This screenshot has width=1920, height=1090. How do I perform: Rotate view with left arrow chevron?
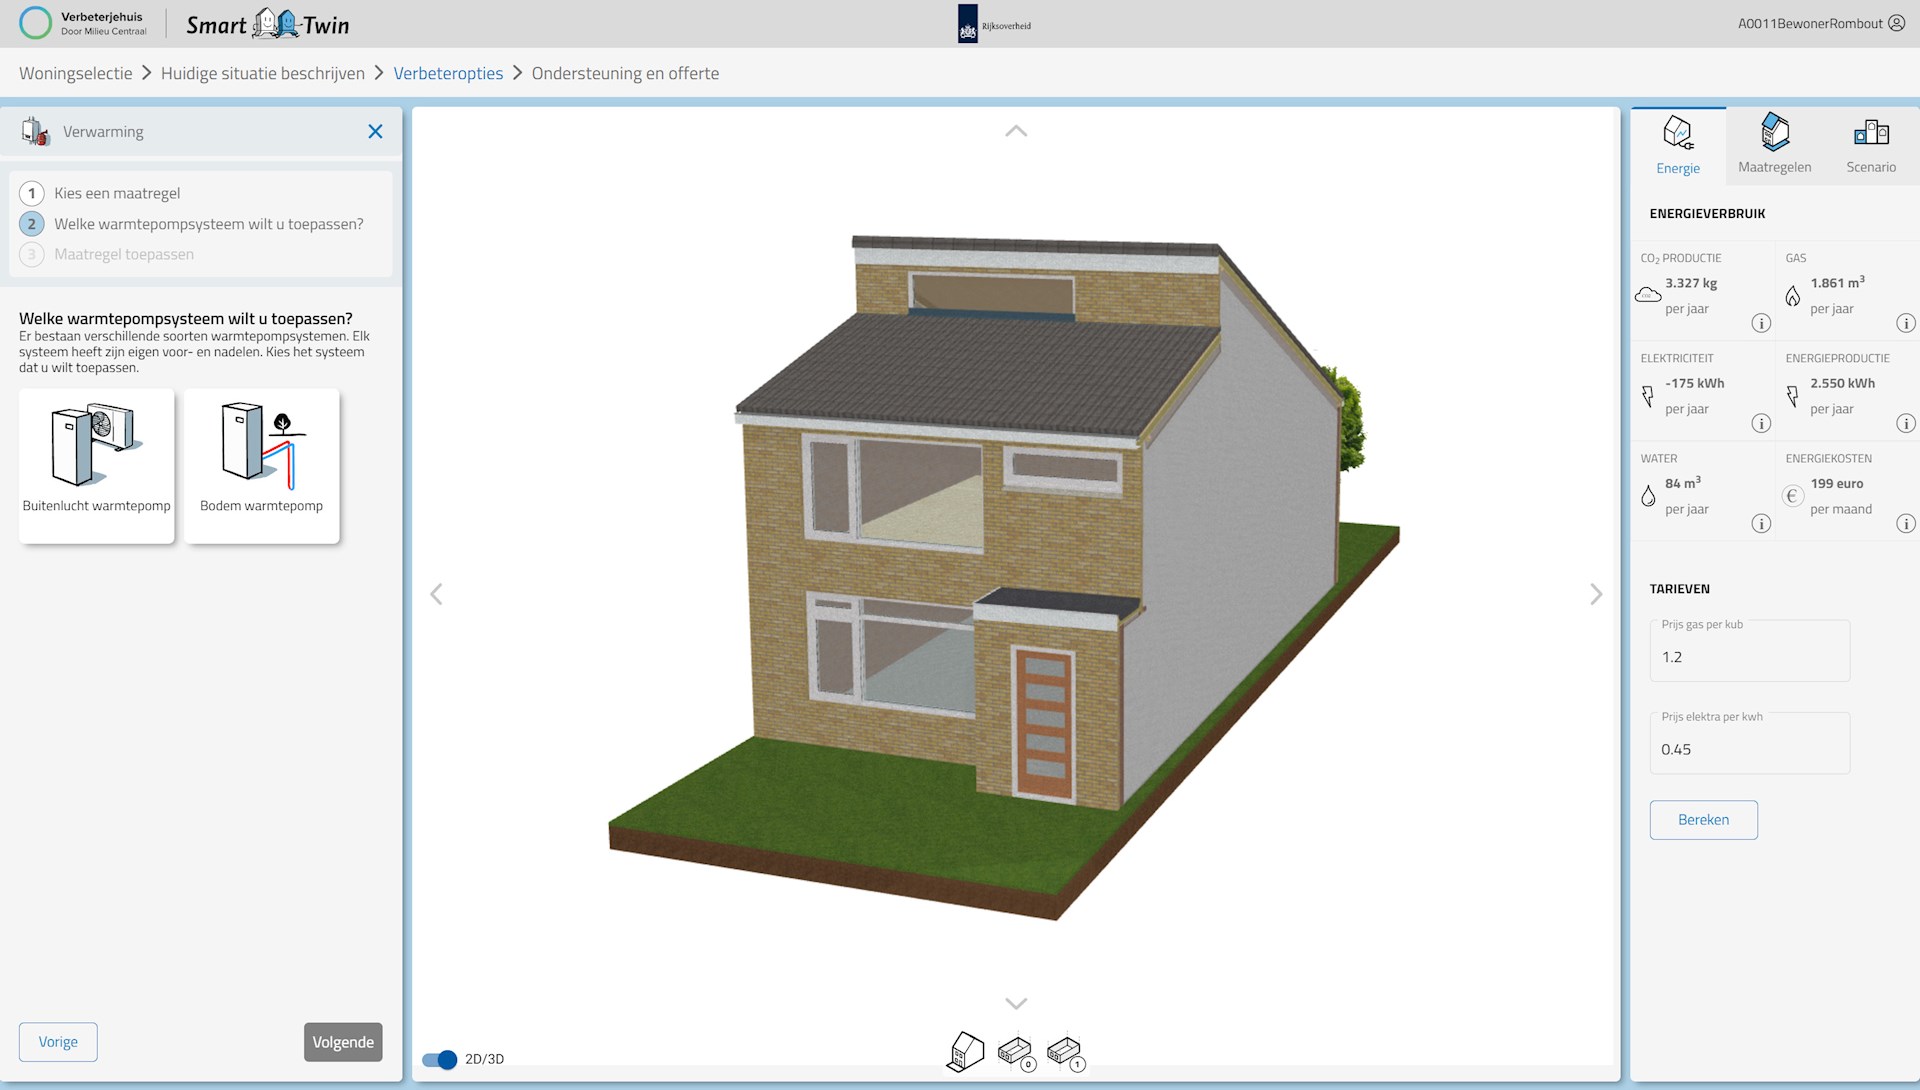436,594
